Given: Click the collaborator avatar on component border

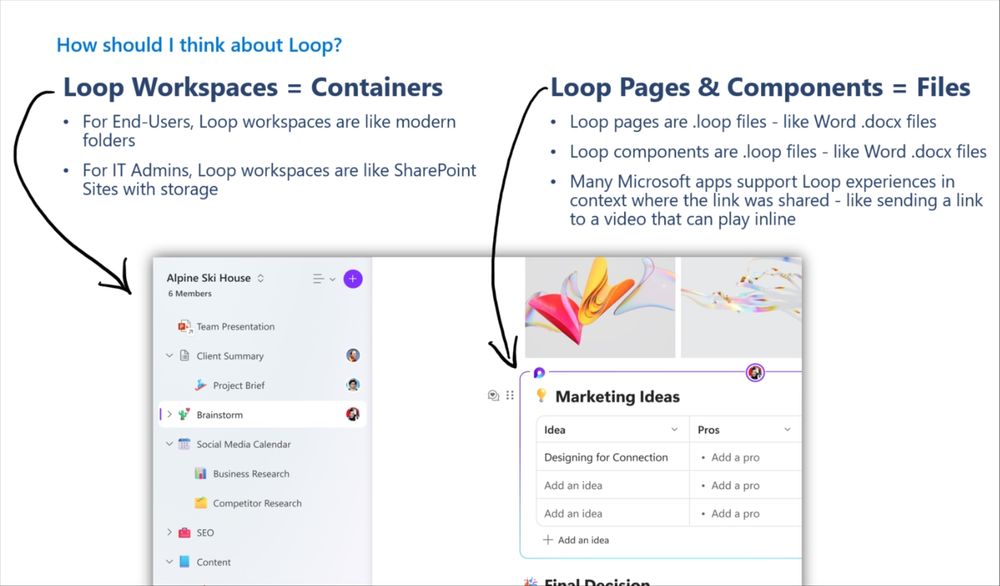Looking at the screenshot, I should [755, 372].
